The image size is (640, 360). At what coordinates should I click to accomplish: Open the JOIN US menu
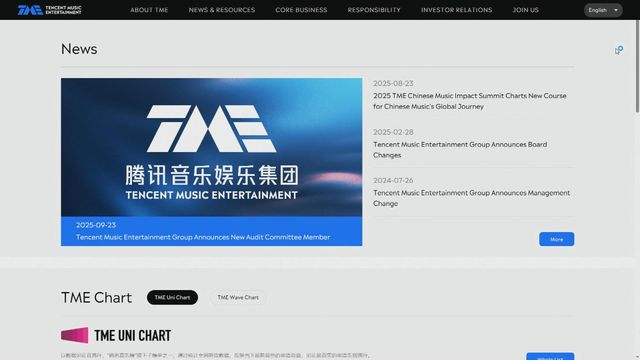pyautogui.click(x=525, y=10)
